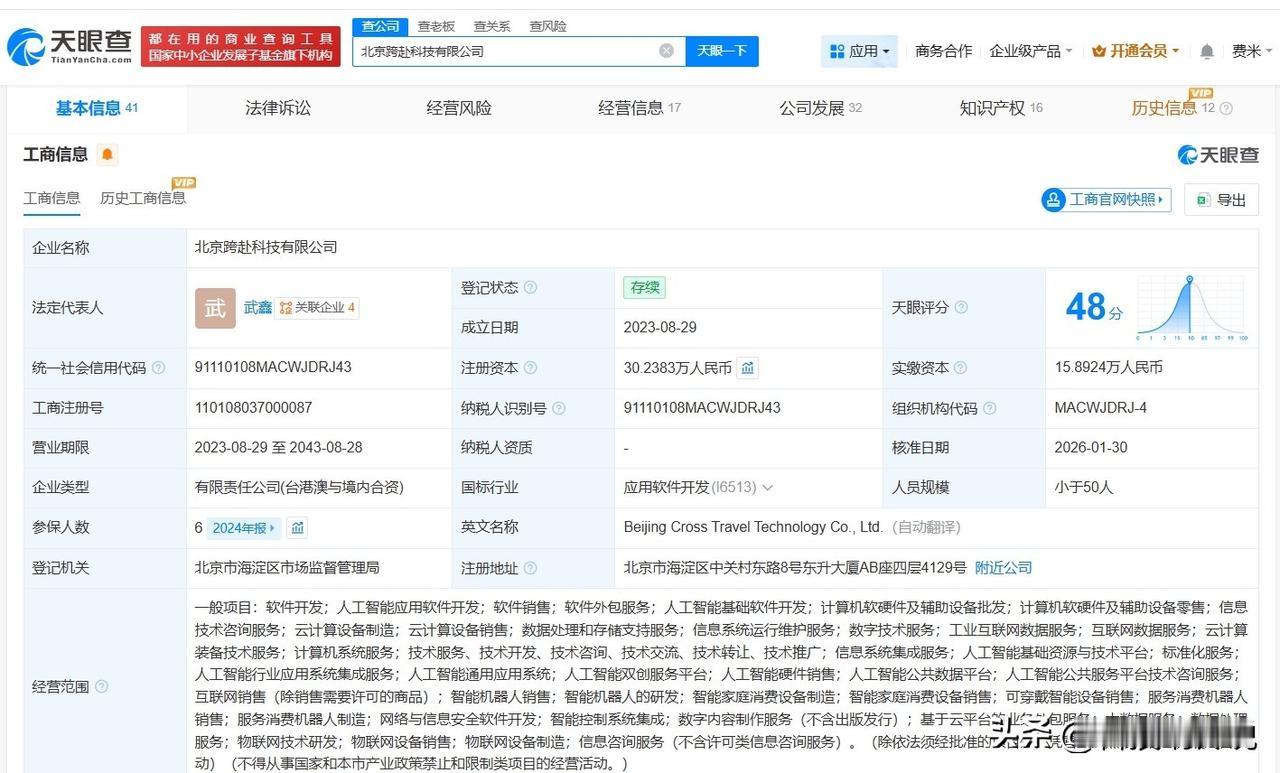Click the 有限责任公司(台港澳与境内合资) enterprise type
The width and height of the screenshot is (1280, 773).
pyautogui.click(x=299, y=488)
